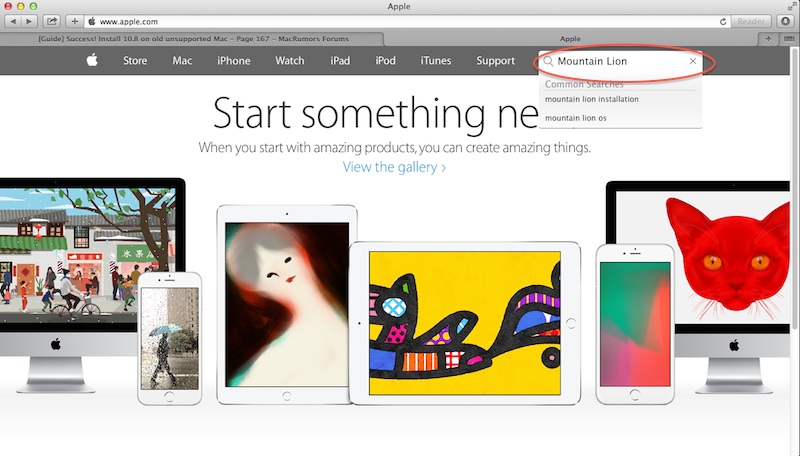Choose 'mountain lion installation' suggestion
This screenshot has width=800, height=456.
592,99
